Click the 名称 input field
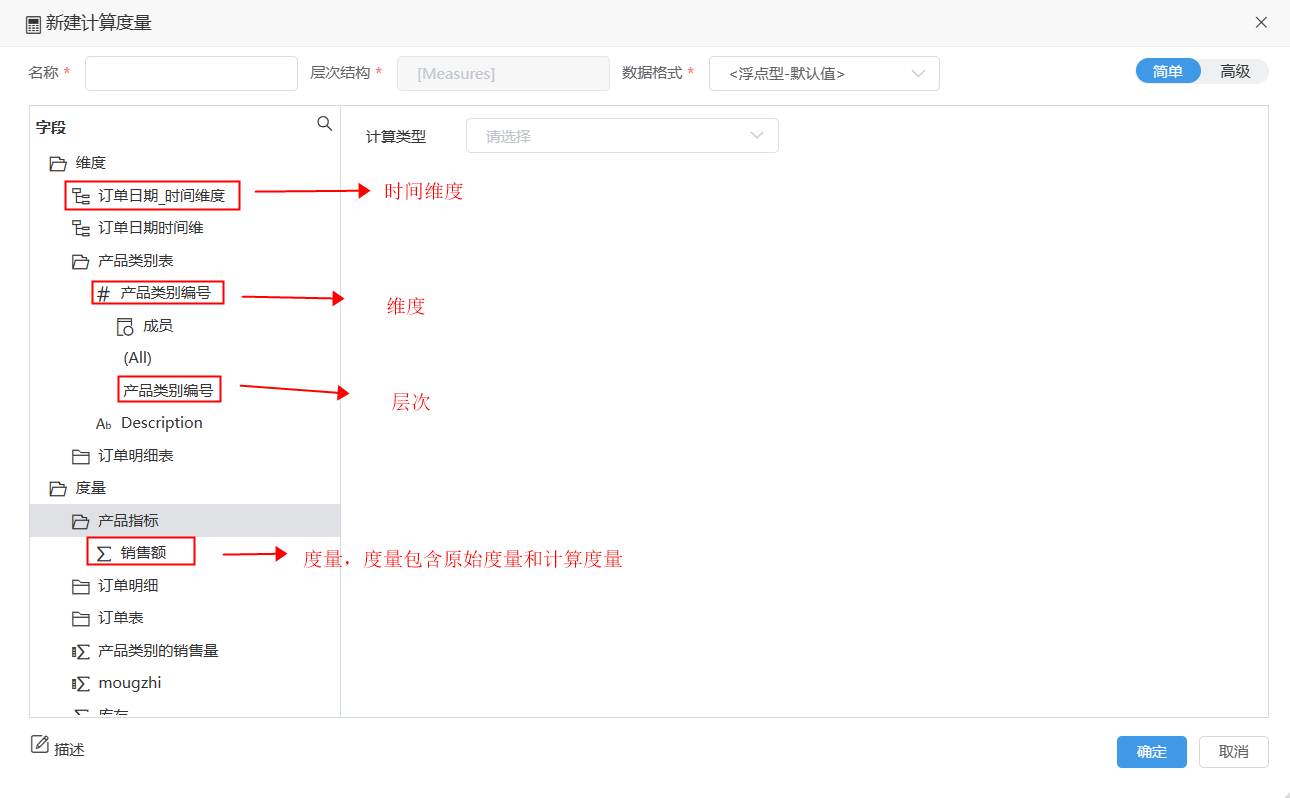 pos(191,74)
